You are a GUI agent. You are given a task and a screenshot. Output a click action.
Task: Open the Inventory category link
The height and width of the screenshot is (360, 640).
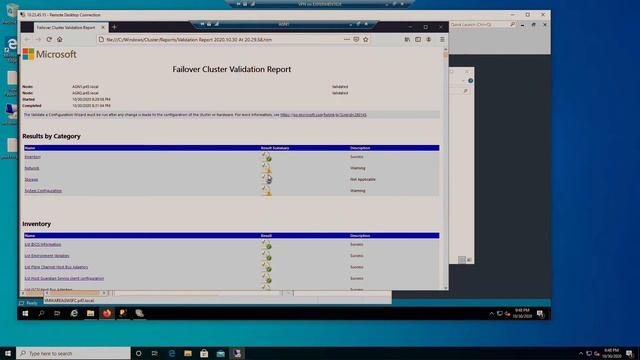click(x=32, y=157)
